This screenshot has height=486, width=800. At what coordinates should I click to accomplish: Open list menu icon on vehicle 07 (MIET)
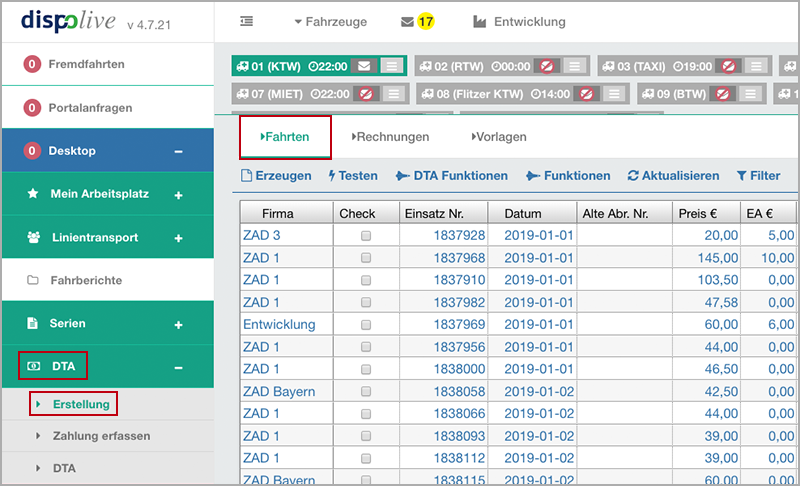pos(394,94)
